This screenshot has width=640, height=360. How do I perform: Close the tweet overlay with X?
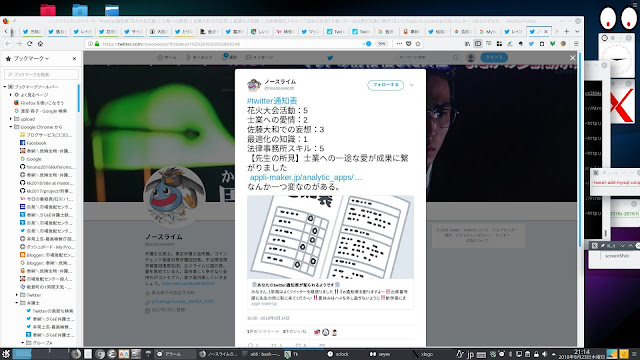tap(572, 58)
